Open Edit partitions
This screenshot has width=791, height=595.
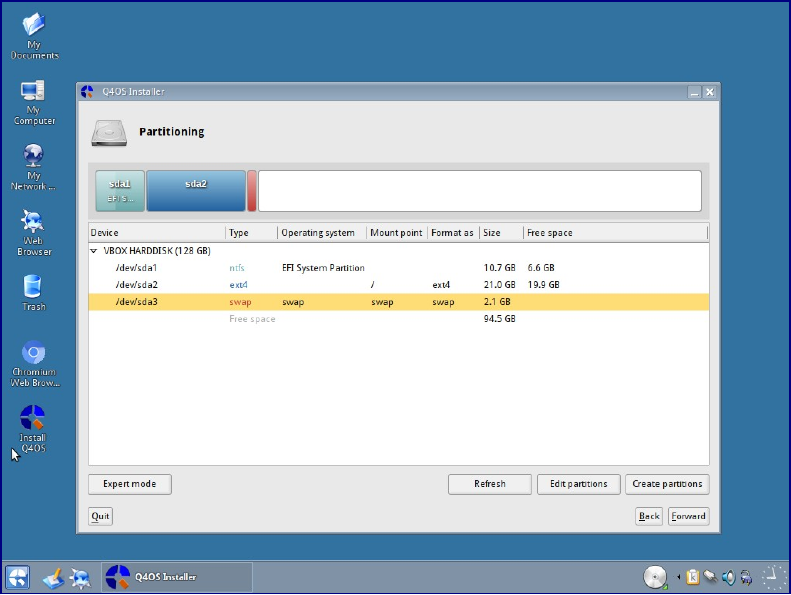pos(579,484)
